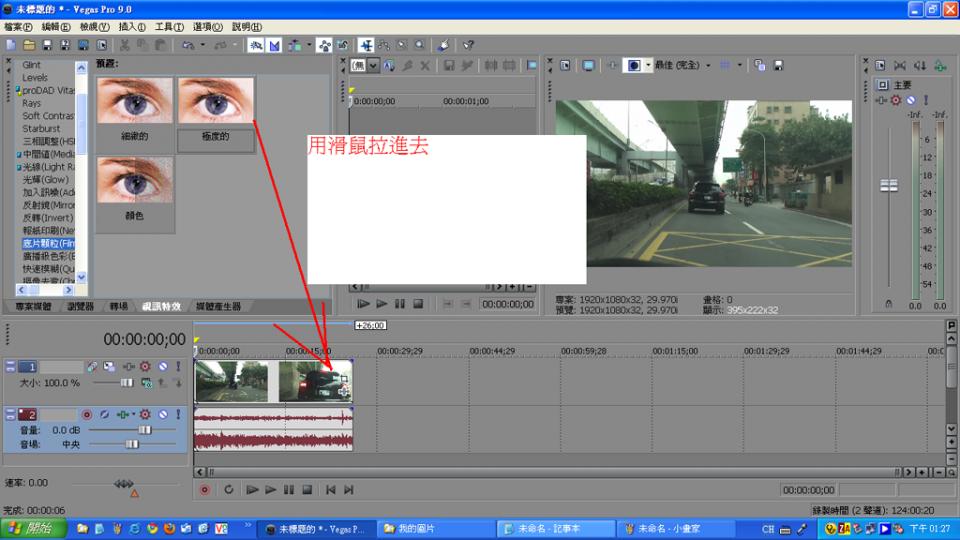Open preview quality 最佳 (完全) dropdown

(708, 65)
